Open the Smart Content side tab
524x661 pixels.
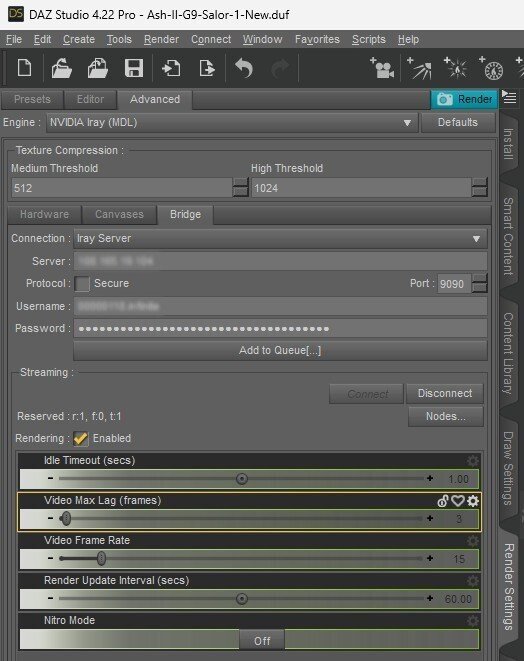pyautogui.click(x=509, y=236)
